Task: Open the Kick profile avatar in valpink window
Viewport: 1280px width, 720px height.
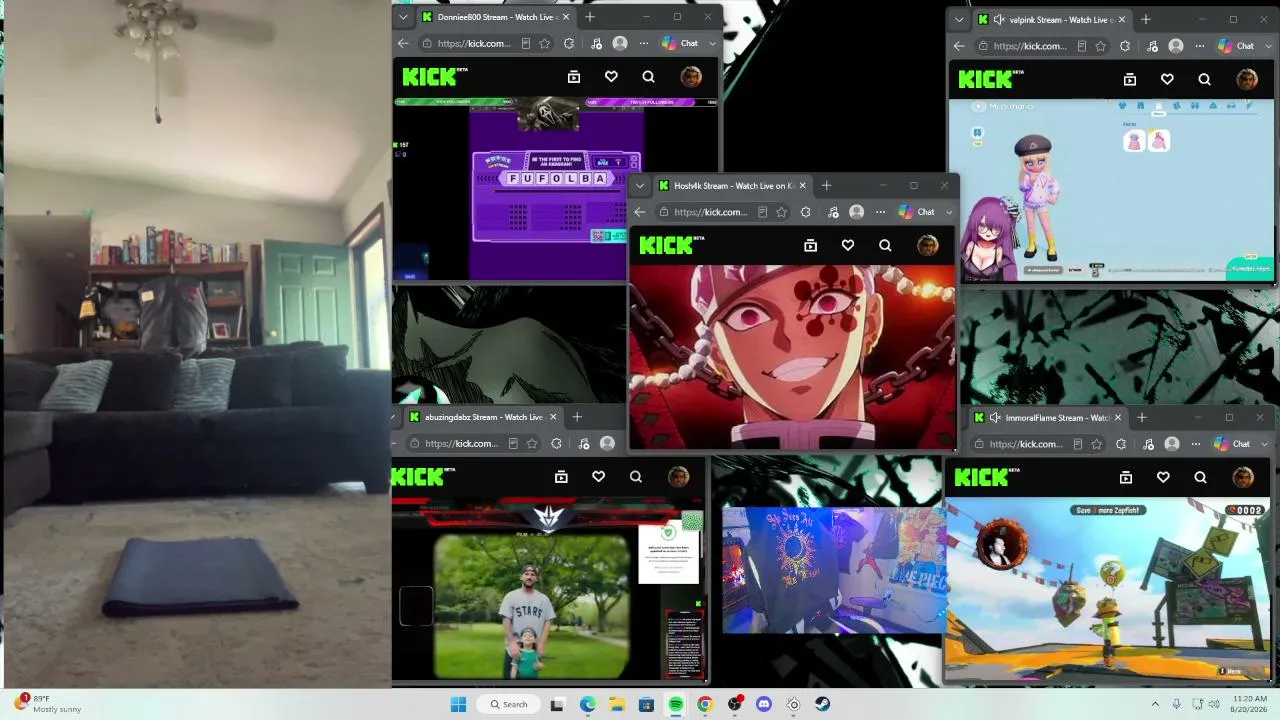Action: [x=1246, y=79]
